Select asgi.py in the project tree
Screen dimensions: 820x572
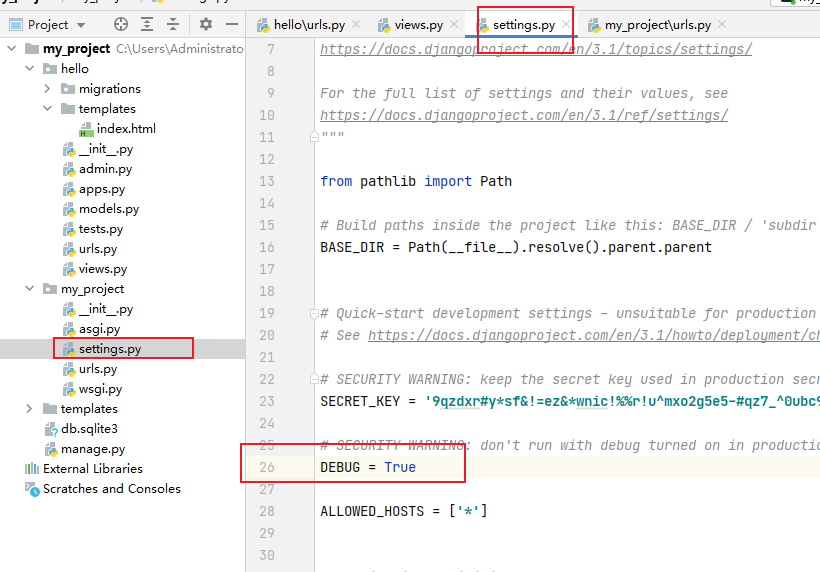click(99, 329)
